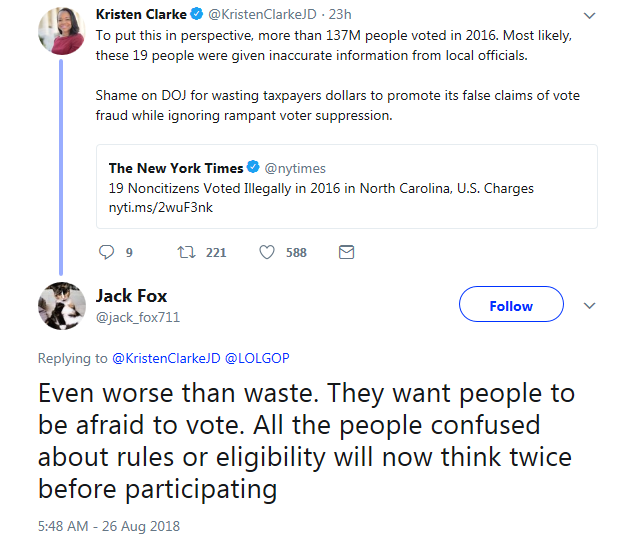Open Kristen Clarke's profile picture
The height and width of the screenshot is (534, 626).
point(61,31)
